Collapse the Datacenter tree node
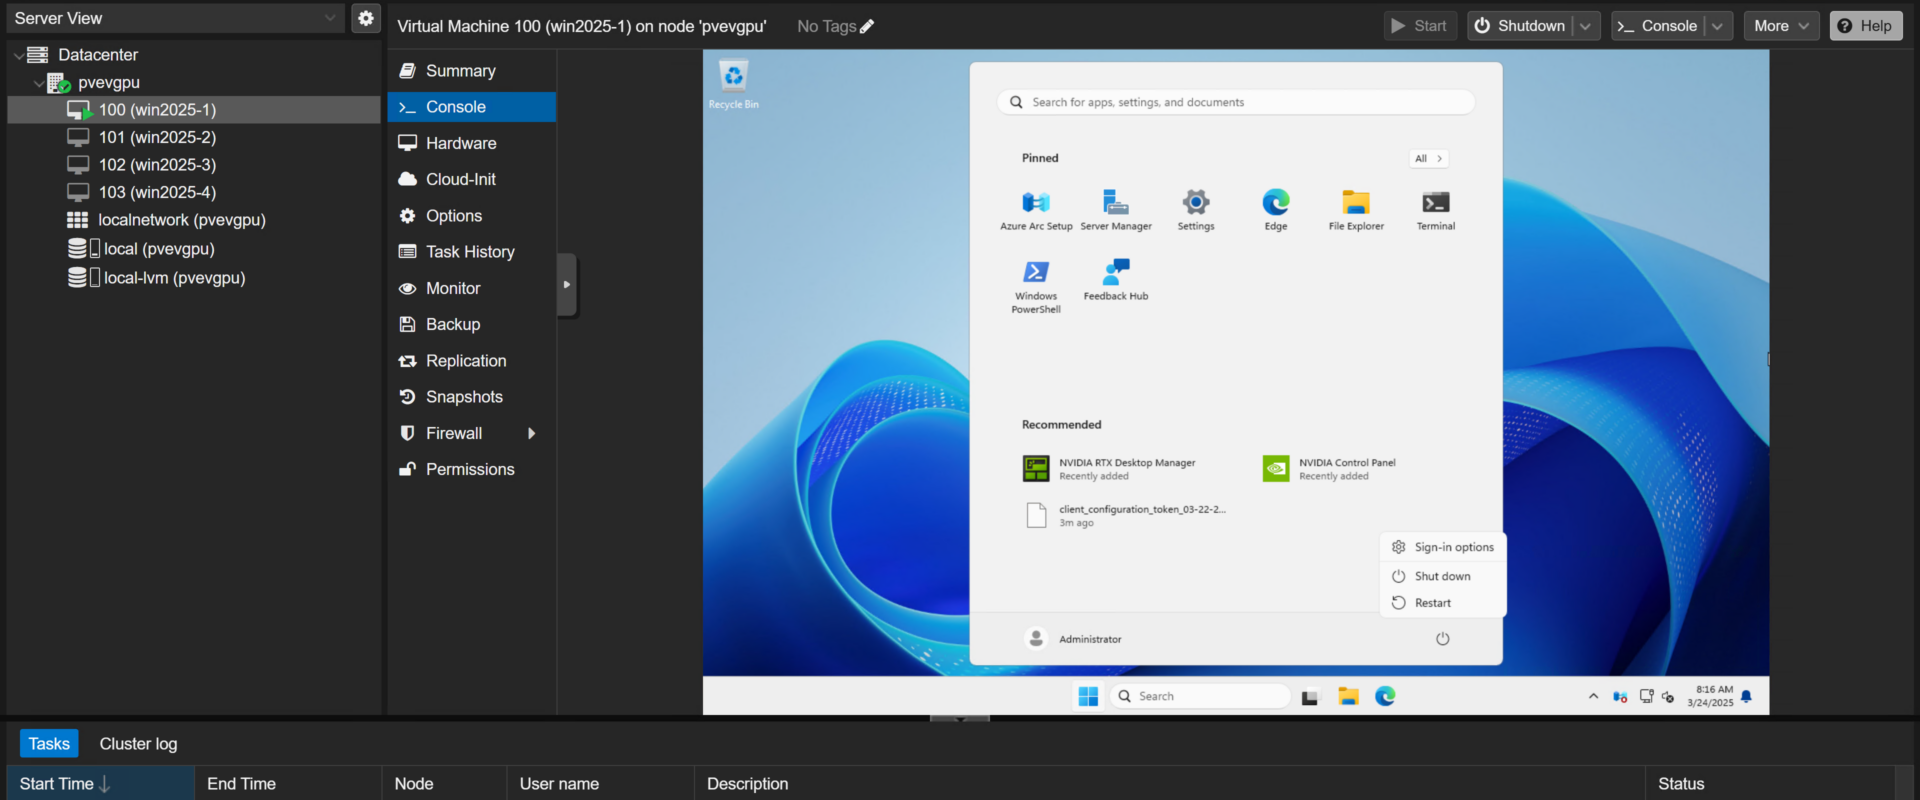The height and width of the screenshot is (800, 1920). (18, 55)
